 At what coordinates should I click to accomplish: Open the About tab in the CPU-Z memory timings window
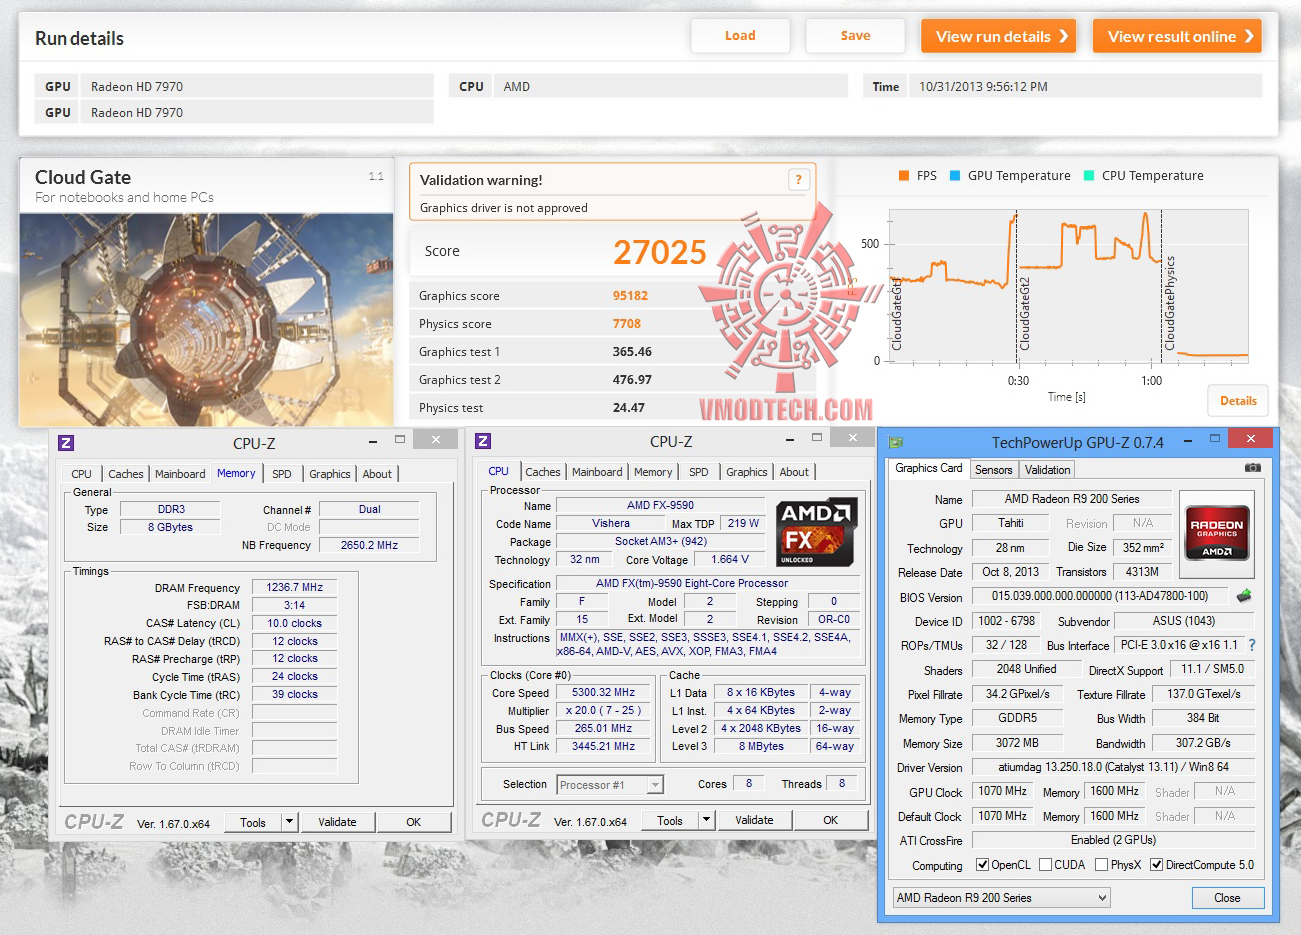(377, 474)
